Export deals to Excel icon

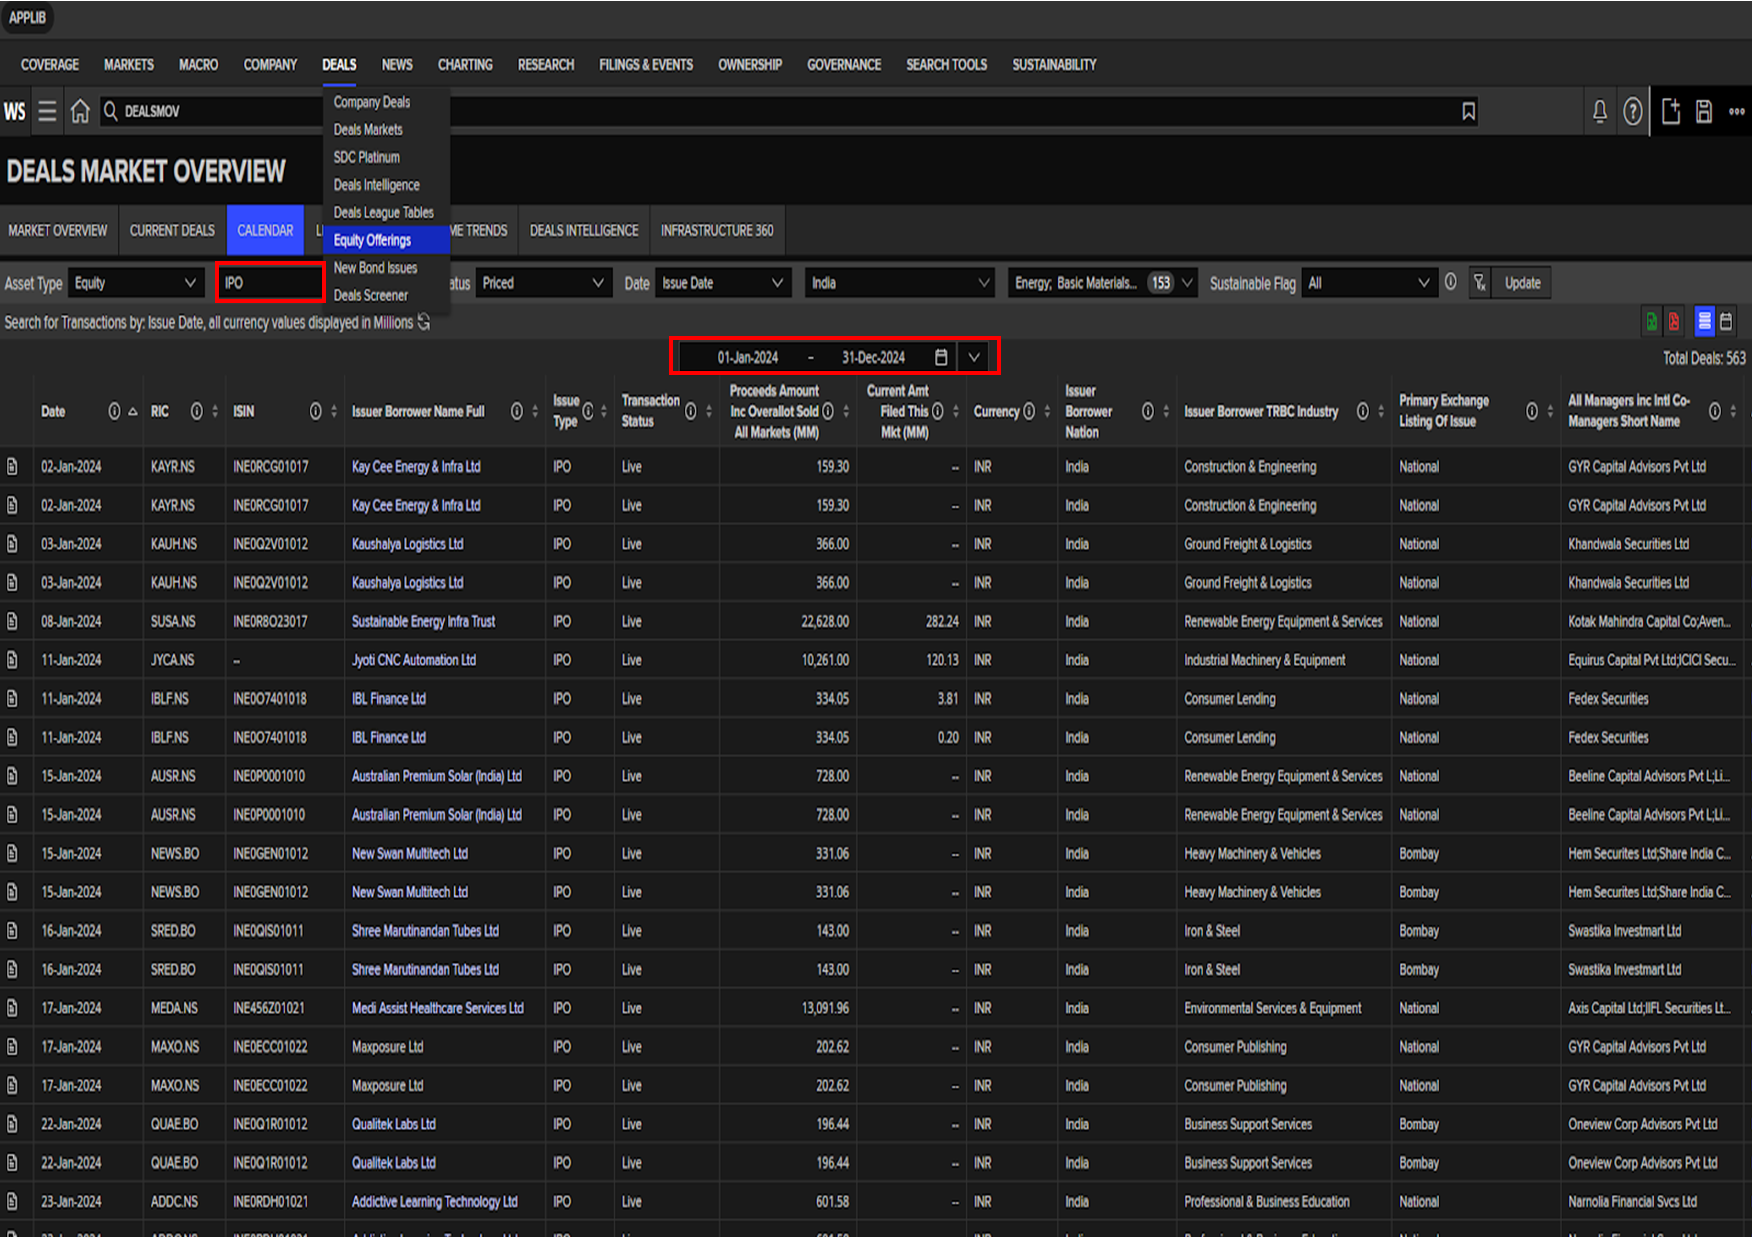click(1651, 322)
